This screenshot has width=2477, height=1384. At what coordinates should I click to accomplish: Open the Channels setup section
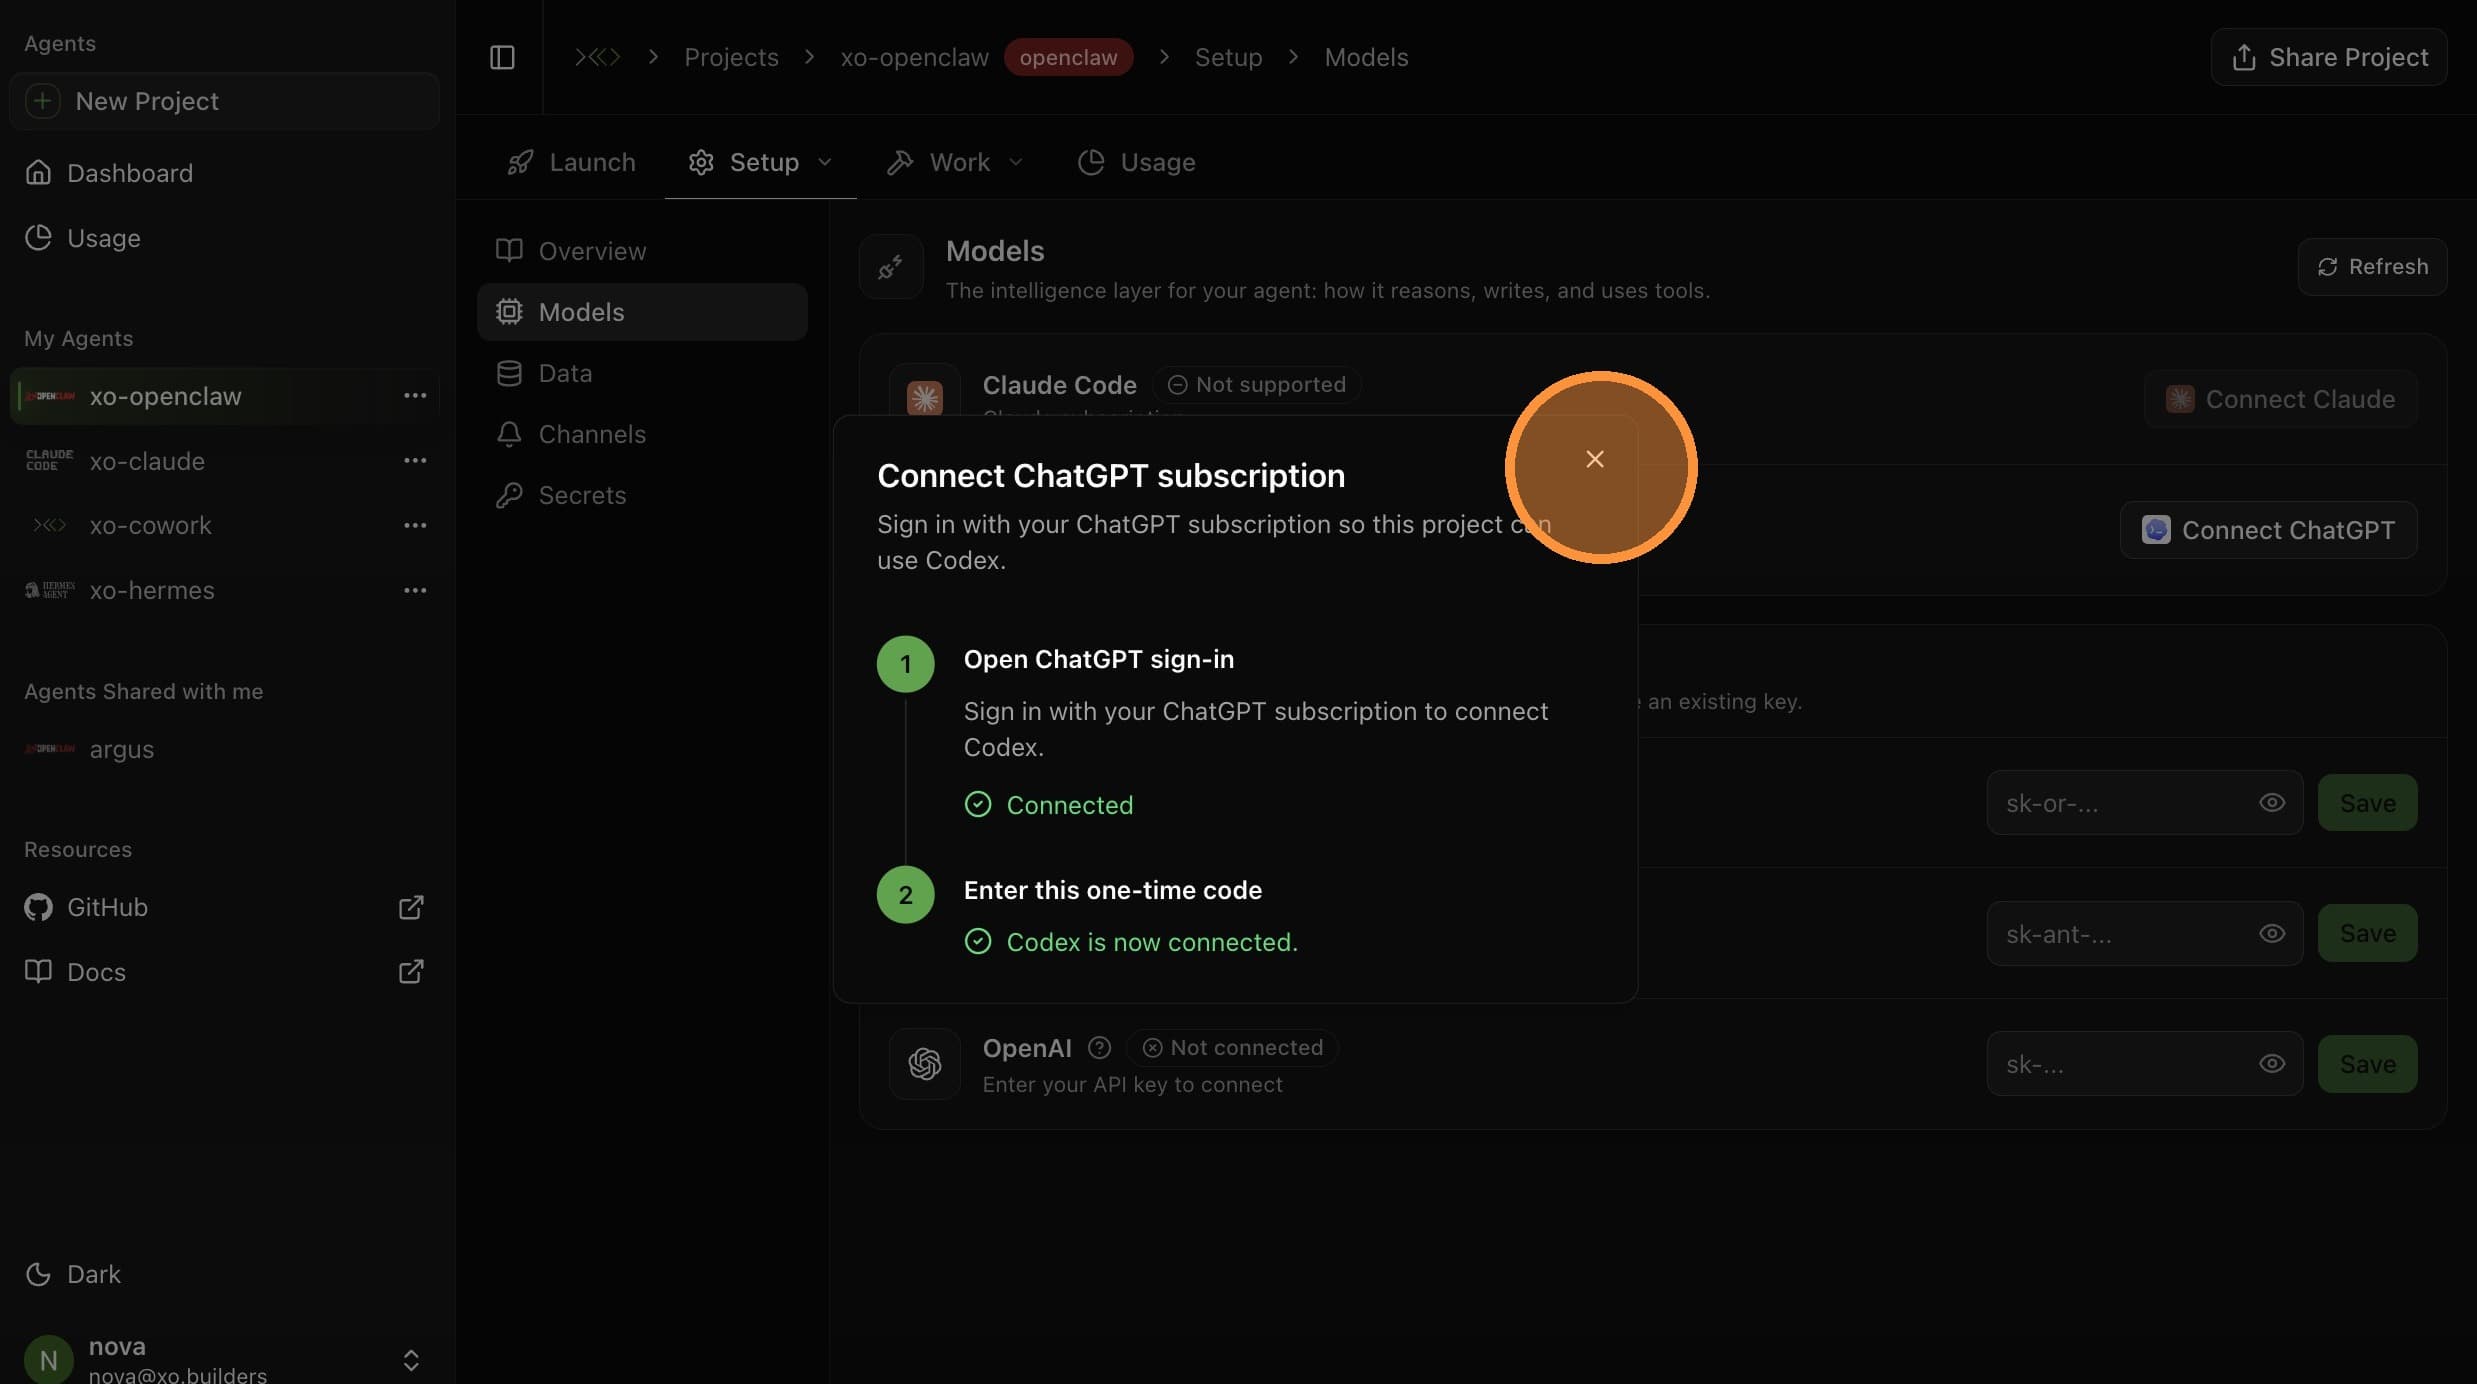(642, 434)
